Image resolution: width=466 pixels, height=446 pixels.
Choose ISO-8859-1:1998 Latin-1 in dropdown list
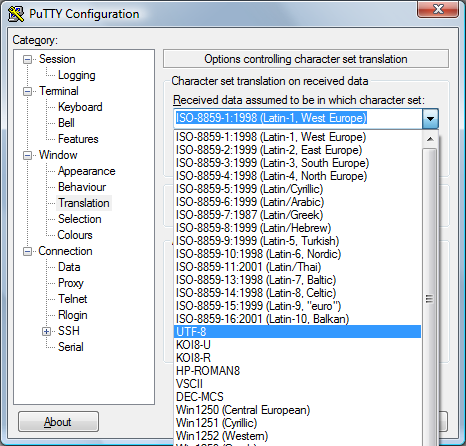tap(297, 137)
